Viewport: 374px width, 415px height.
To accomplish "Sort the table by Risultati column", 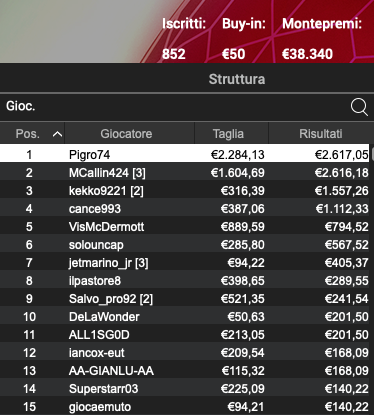I will click(x=321, y=134).
